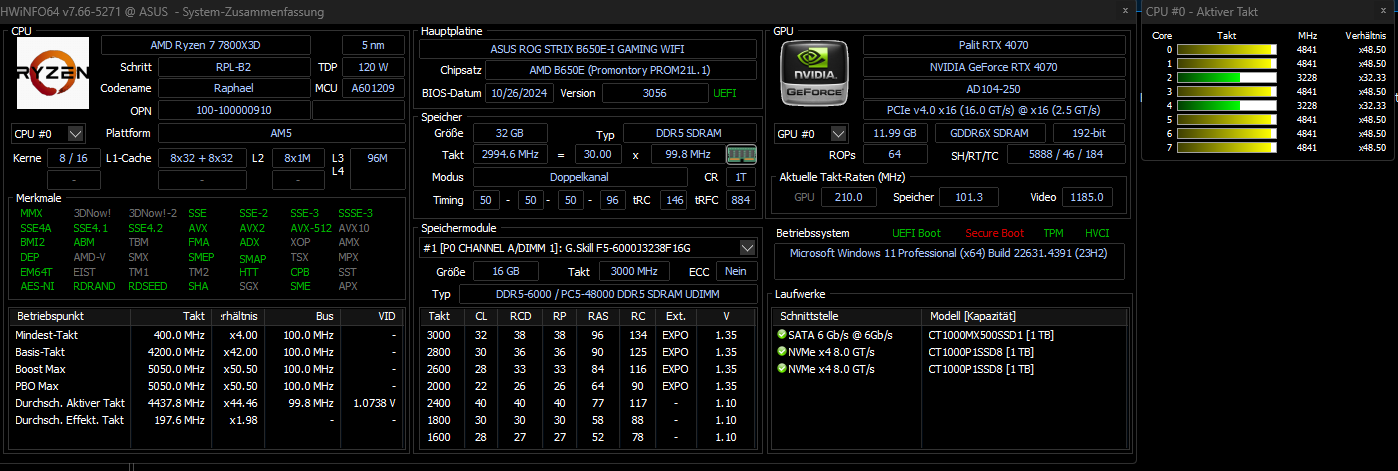Click the tRFC 884 timing field
Image resolution: width=1398 pixels, height=471 pixels.
740,200
